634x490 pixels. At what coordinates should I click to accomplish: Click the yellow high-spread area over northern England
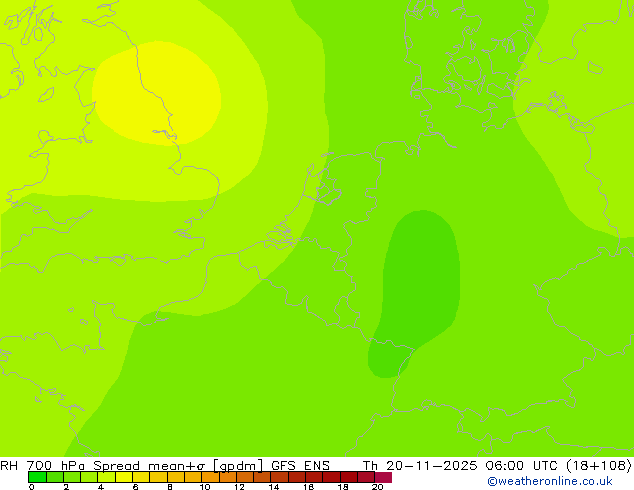(156, 93)
